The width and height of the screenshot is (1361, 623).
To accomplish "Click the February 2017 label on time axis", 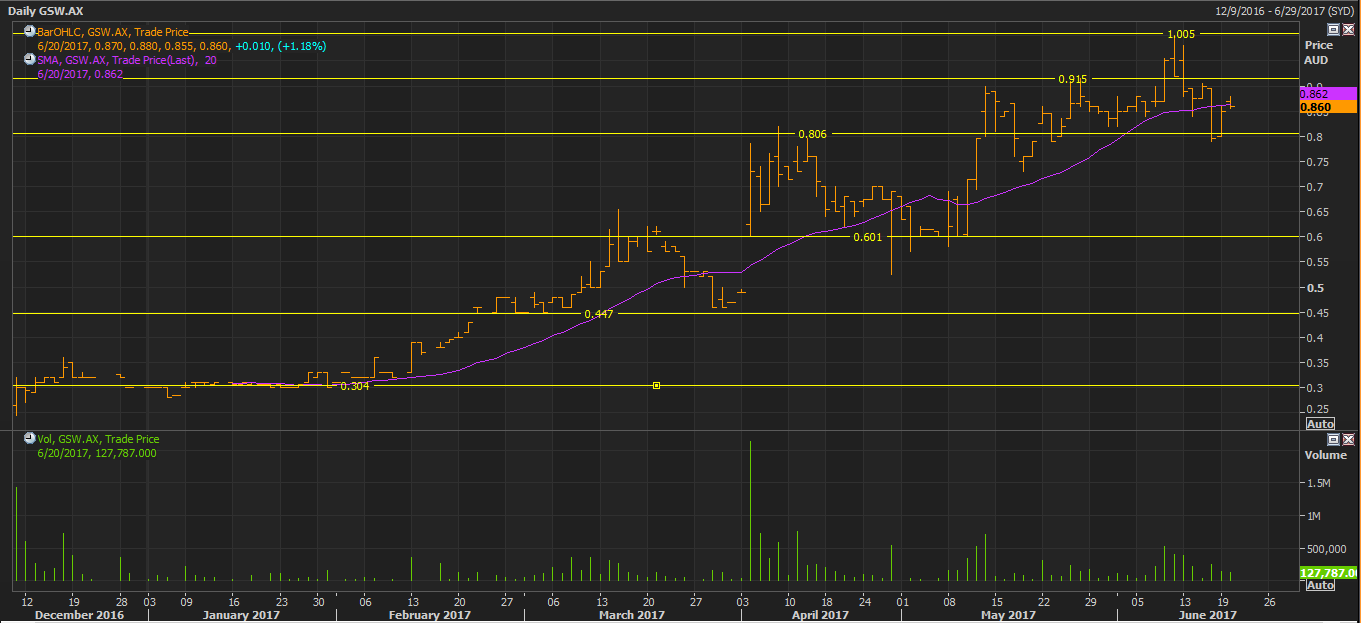I will pyautogui.click(x=430, y=615).
